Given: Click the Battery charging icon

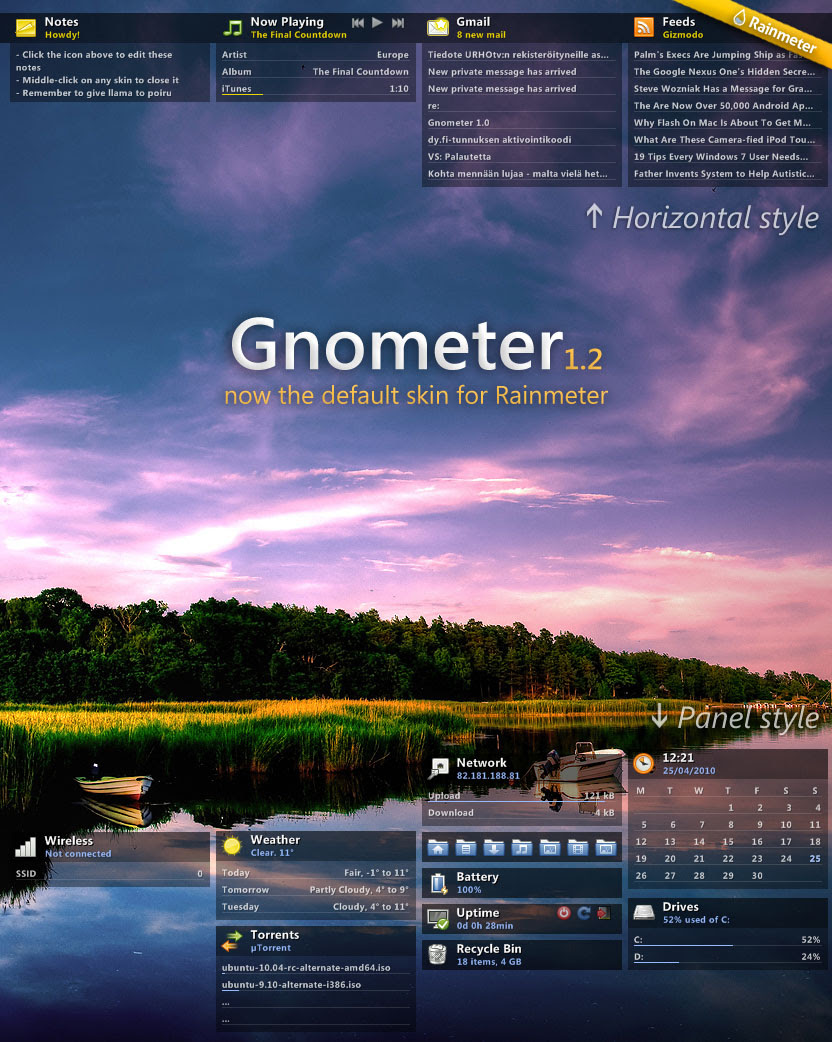Looking at the screenshot, I should (438, 883).
